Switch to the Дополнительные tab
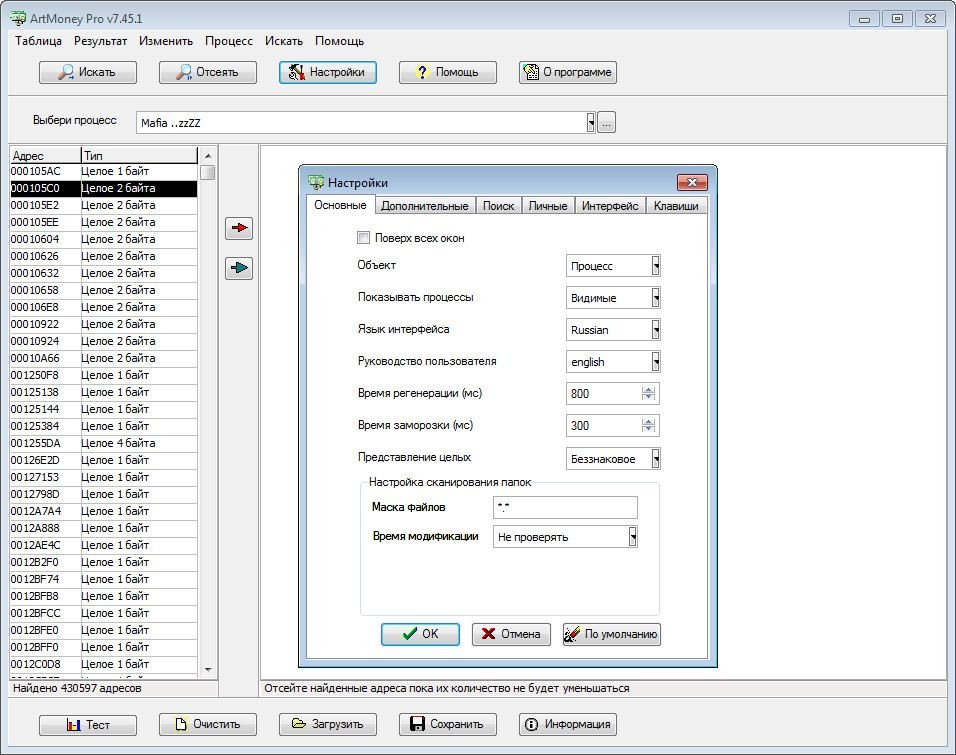 click(x=424, y=206)
